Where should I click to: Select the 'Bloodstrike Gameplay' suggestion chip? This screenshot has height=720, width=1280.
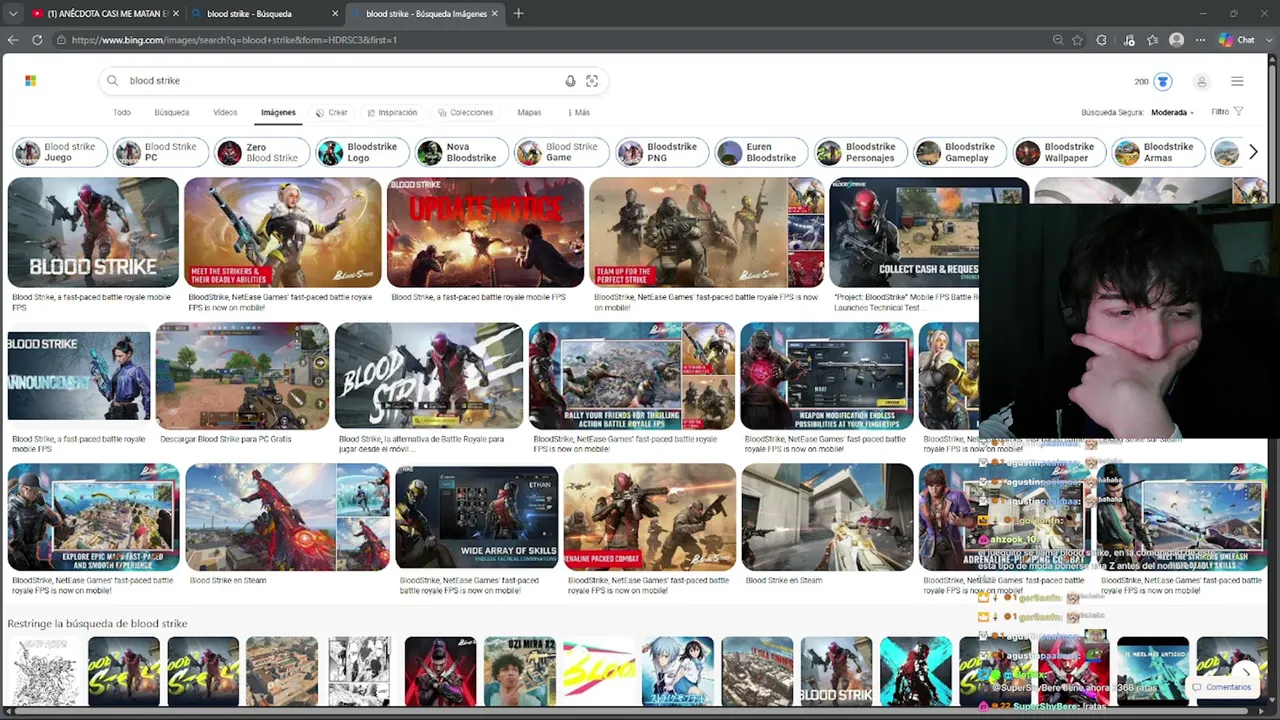click(x=959, y=152)
